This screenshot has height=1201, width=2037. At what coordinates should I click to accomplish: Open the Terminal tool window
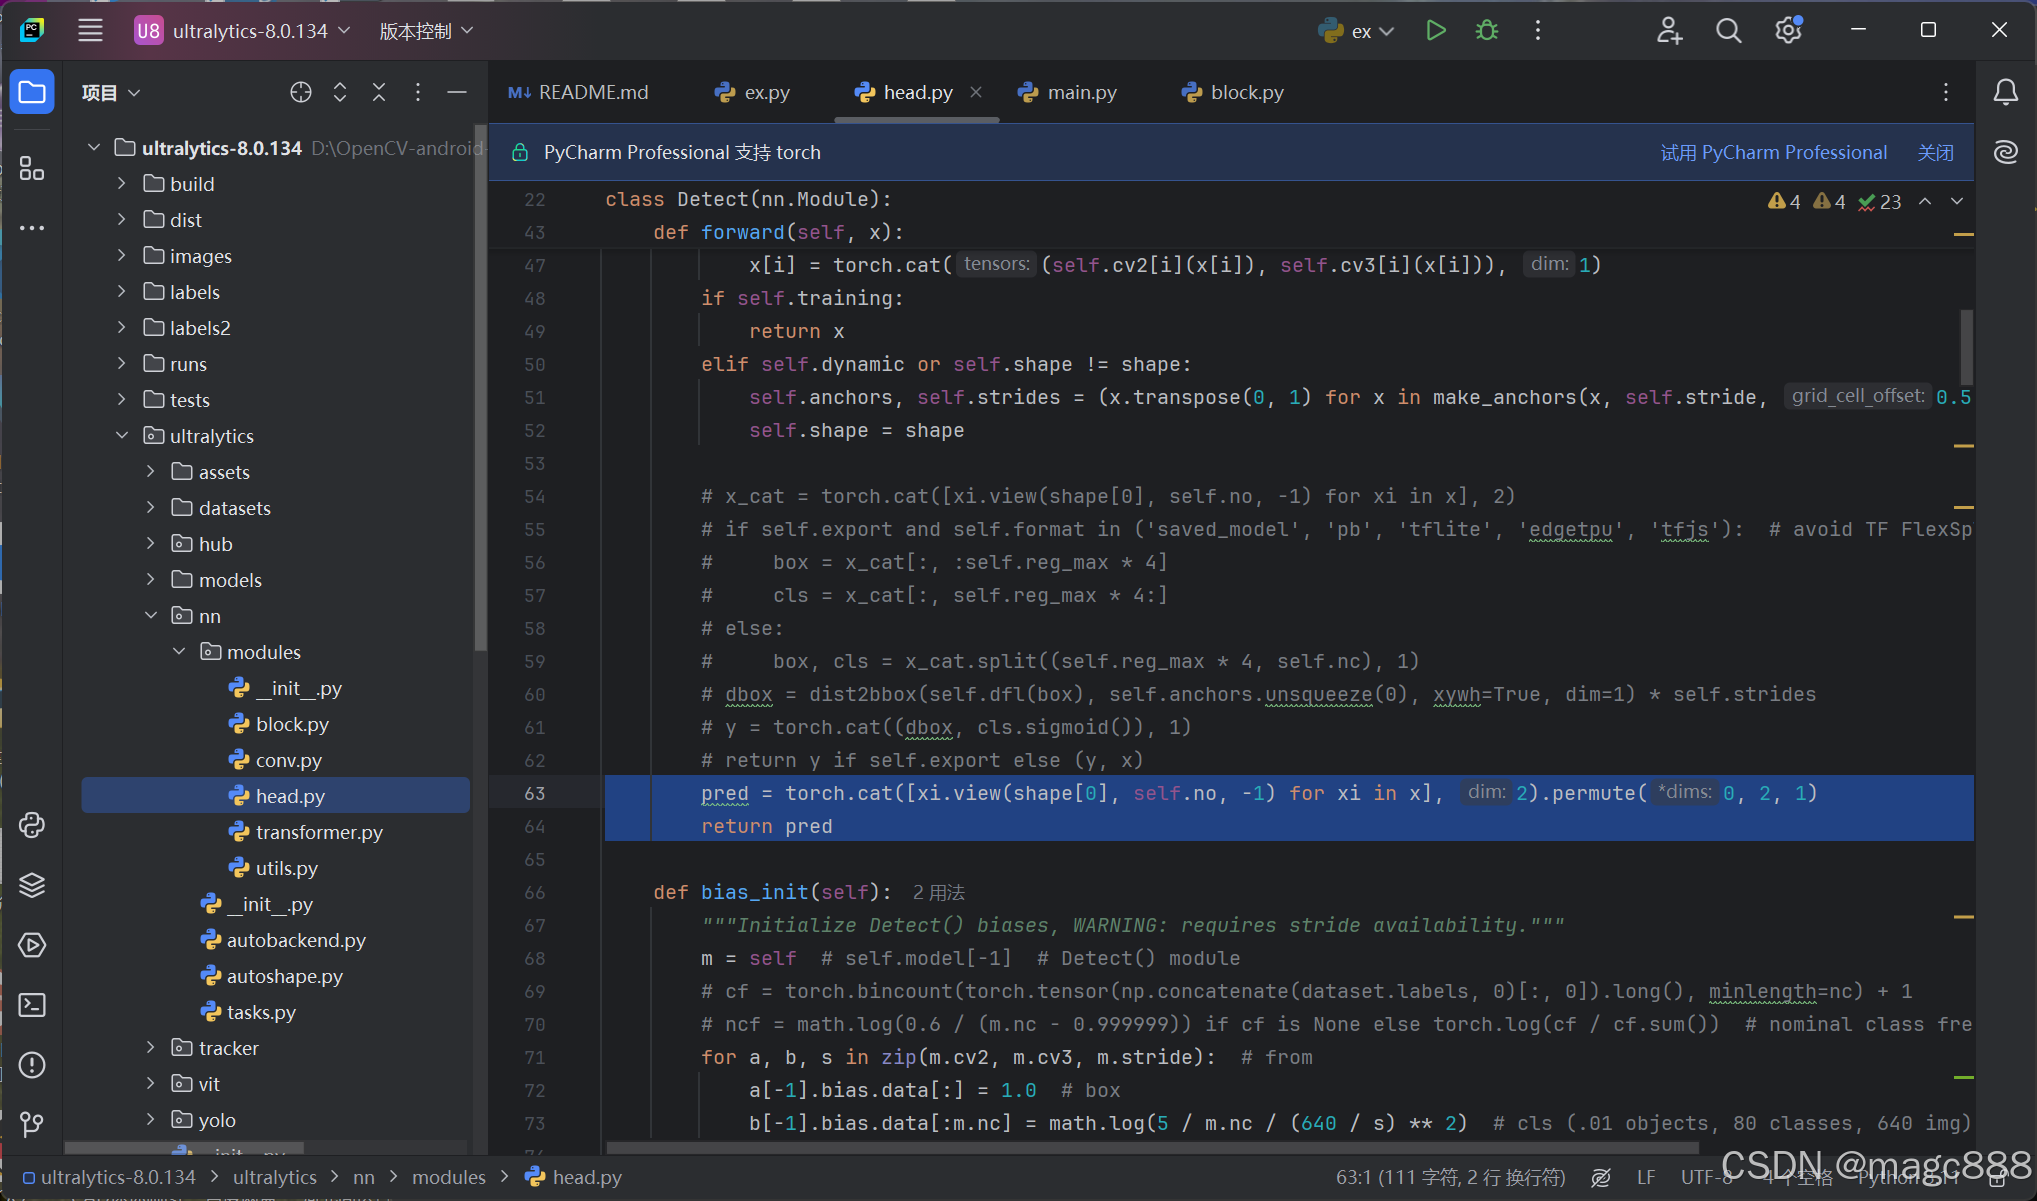click(32, 1005)
